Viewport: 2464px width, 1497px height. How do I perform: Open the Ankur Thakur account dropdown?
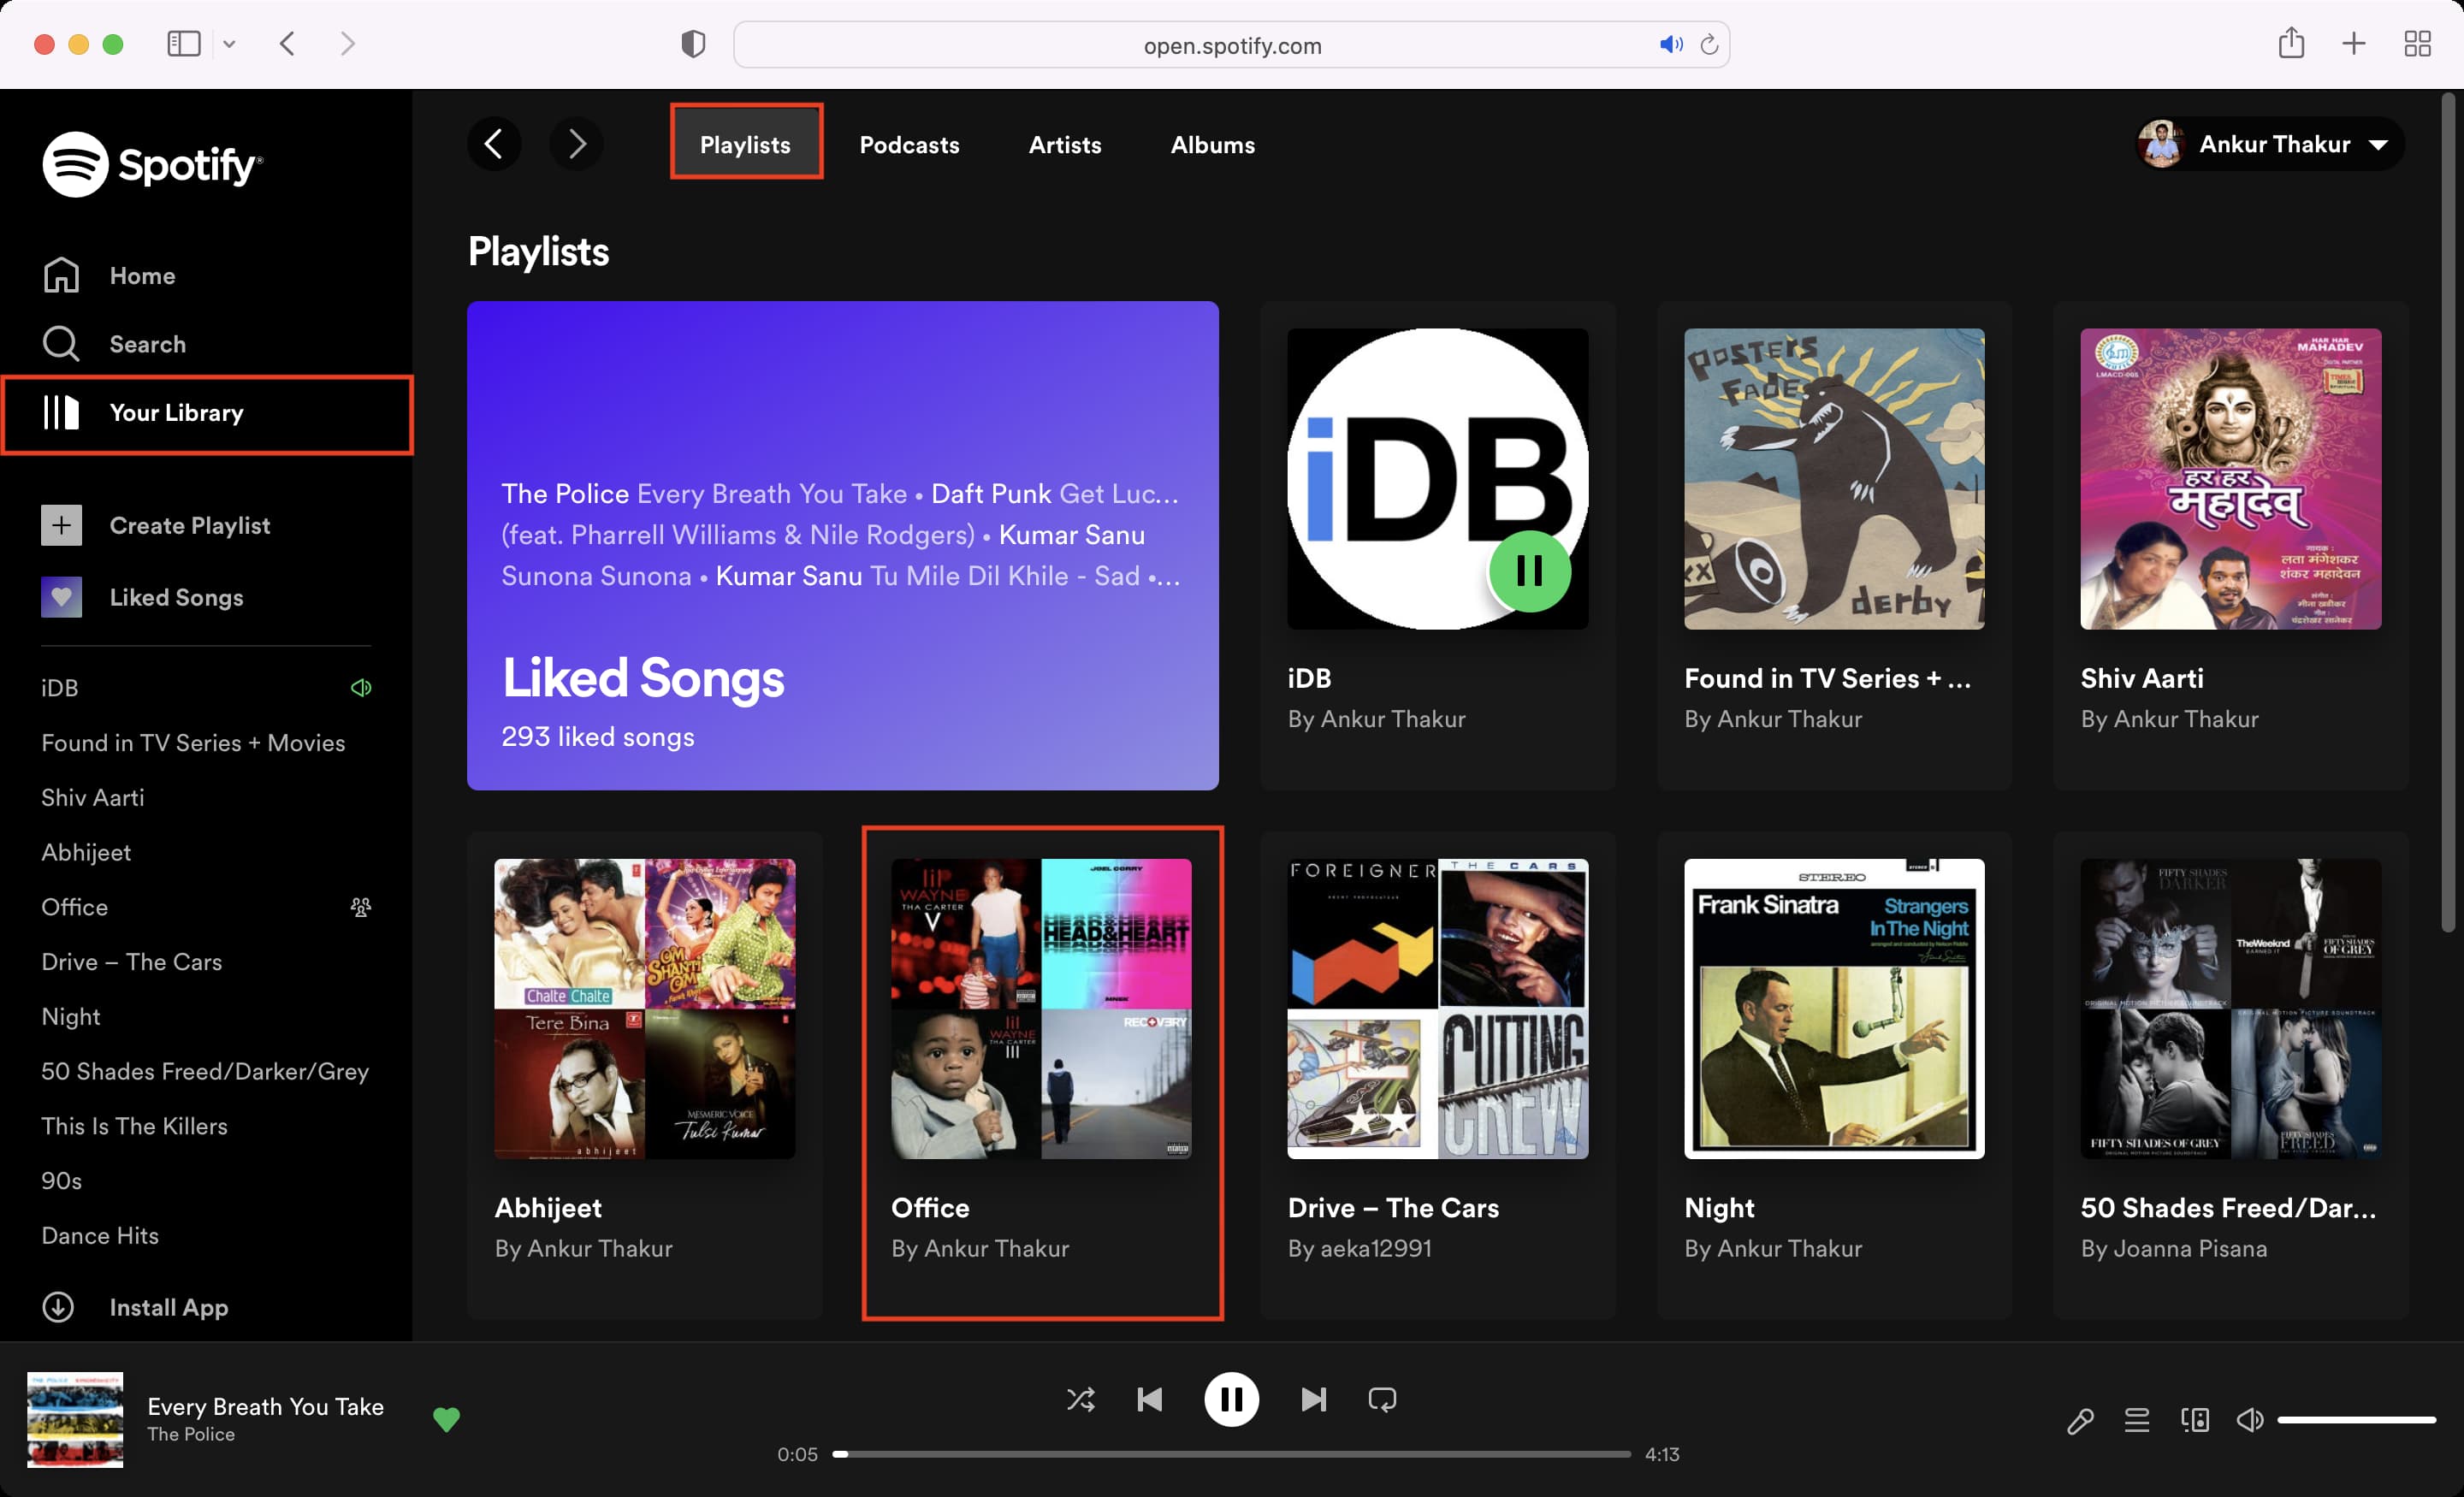pos(2269,144)
